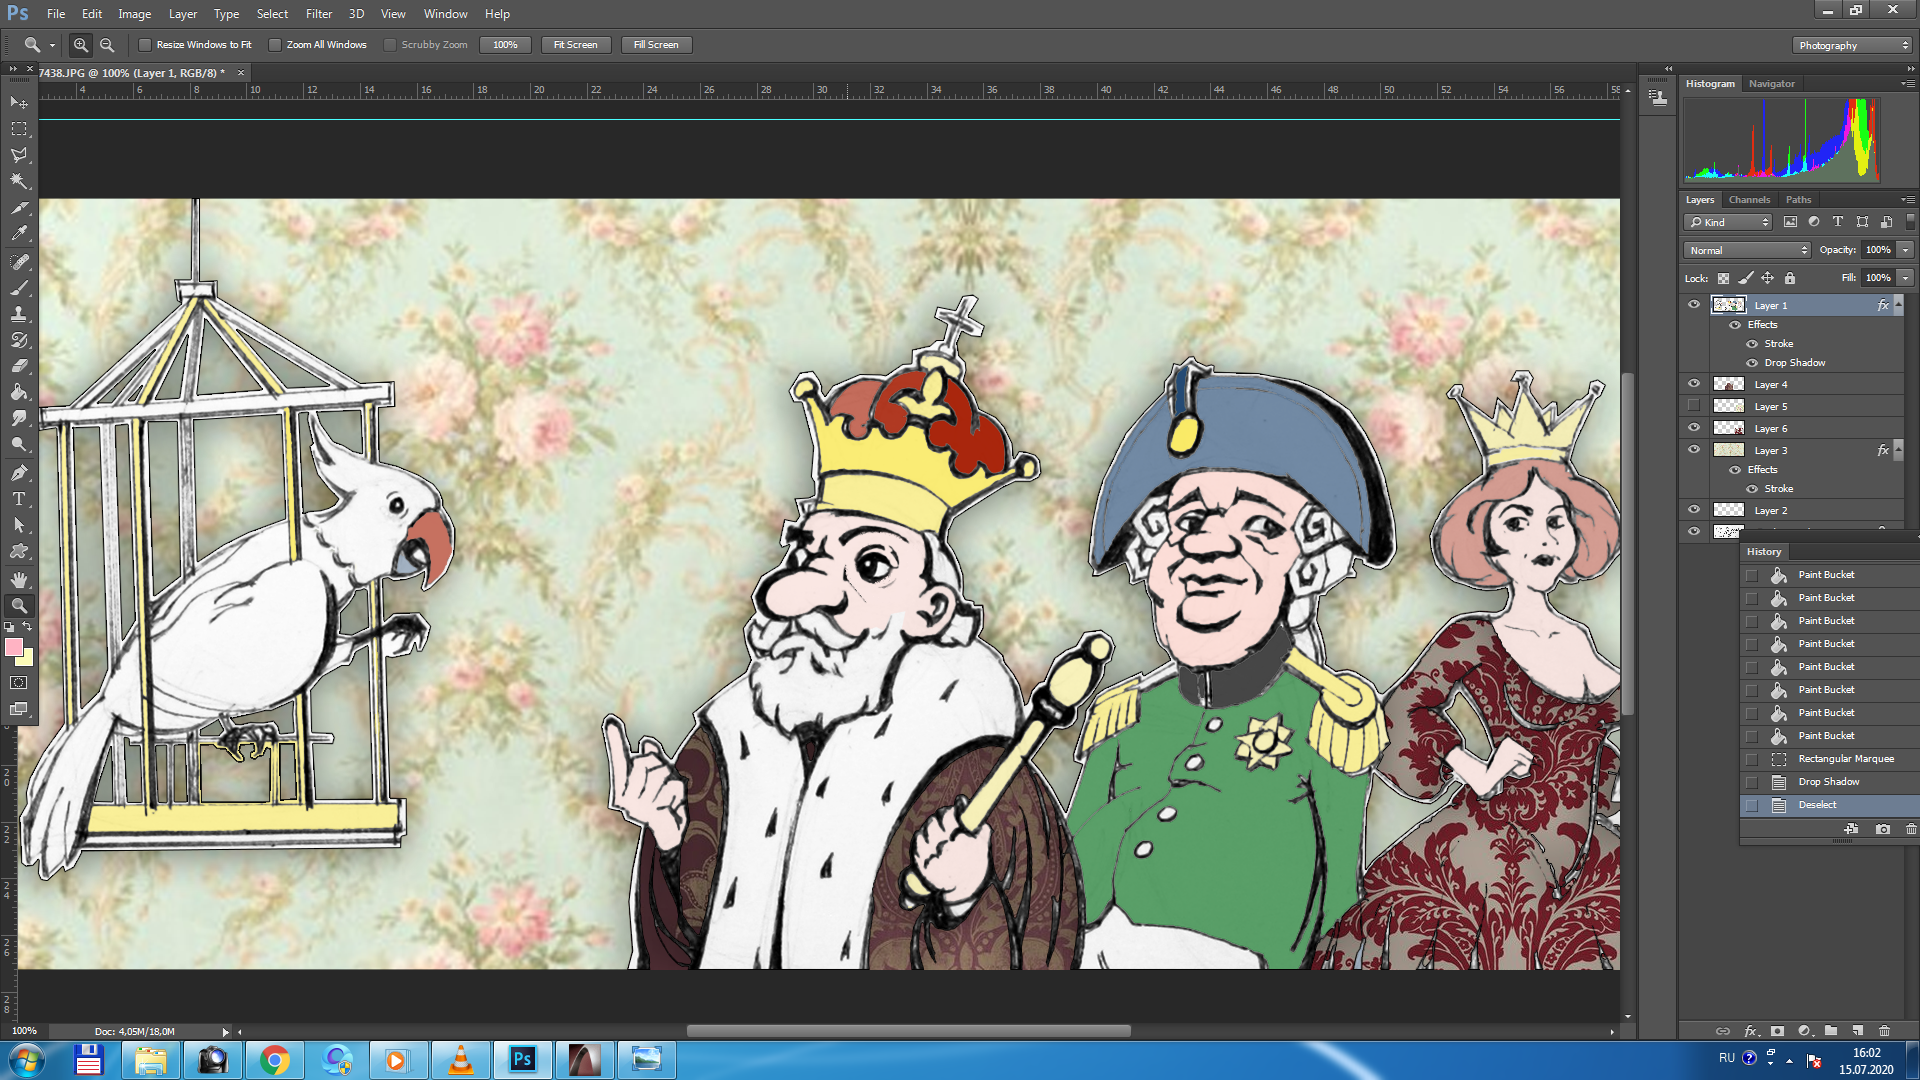1920x1080 pixels.
Task: Select the History Brush tool
Action: (19, 340)
